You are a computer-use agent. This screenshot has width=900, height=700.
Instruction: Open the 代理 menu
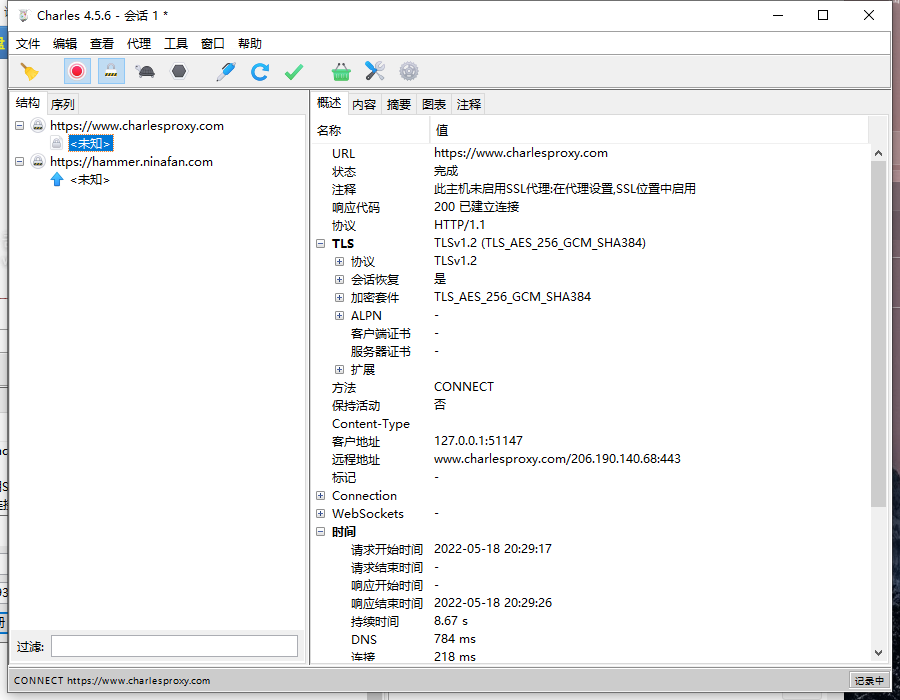pos(139,44)
